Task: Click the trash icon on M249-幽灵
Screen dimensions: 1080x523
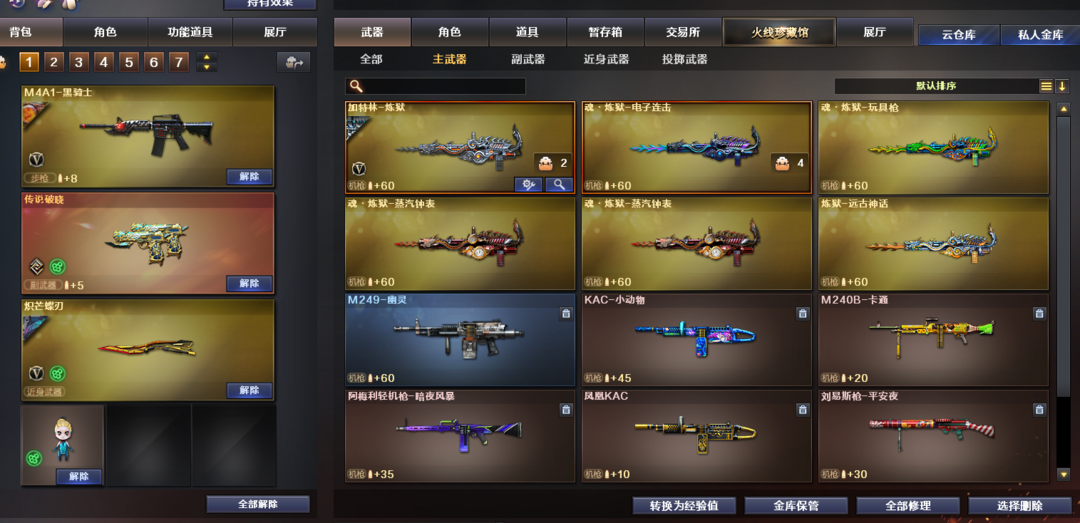Action: tap(565, 314)
